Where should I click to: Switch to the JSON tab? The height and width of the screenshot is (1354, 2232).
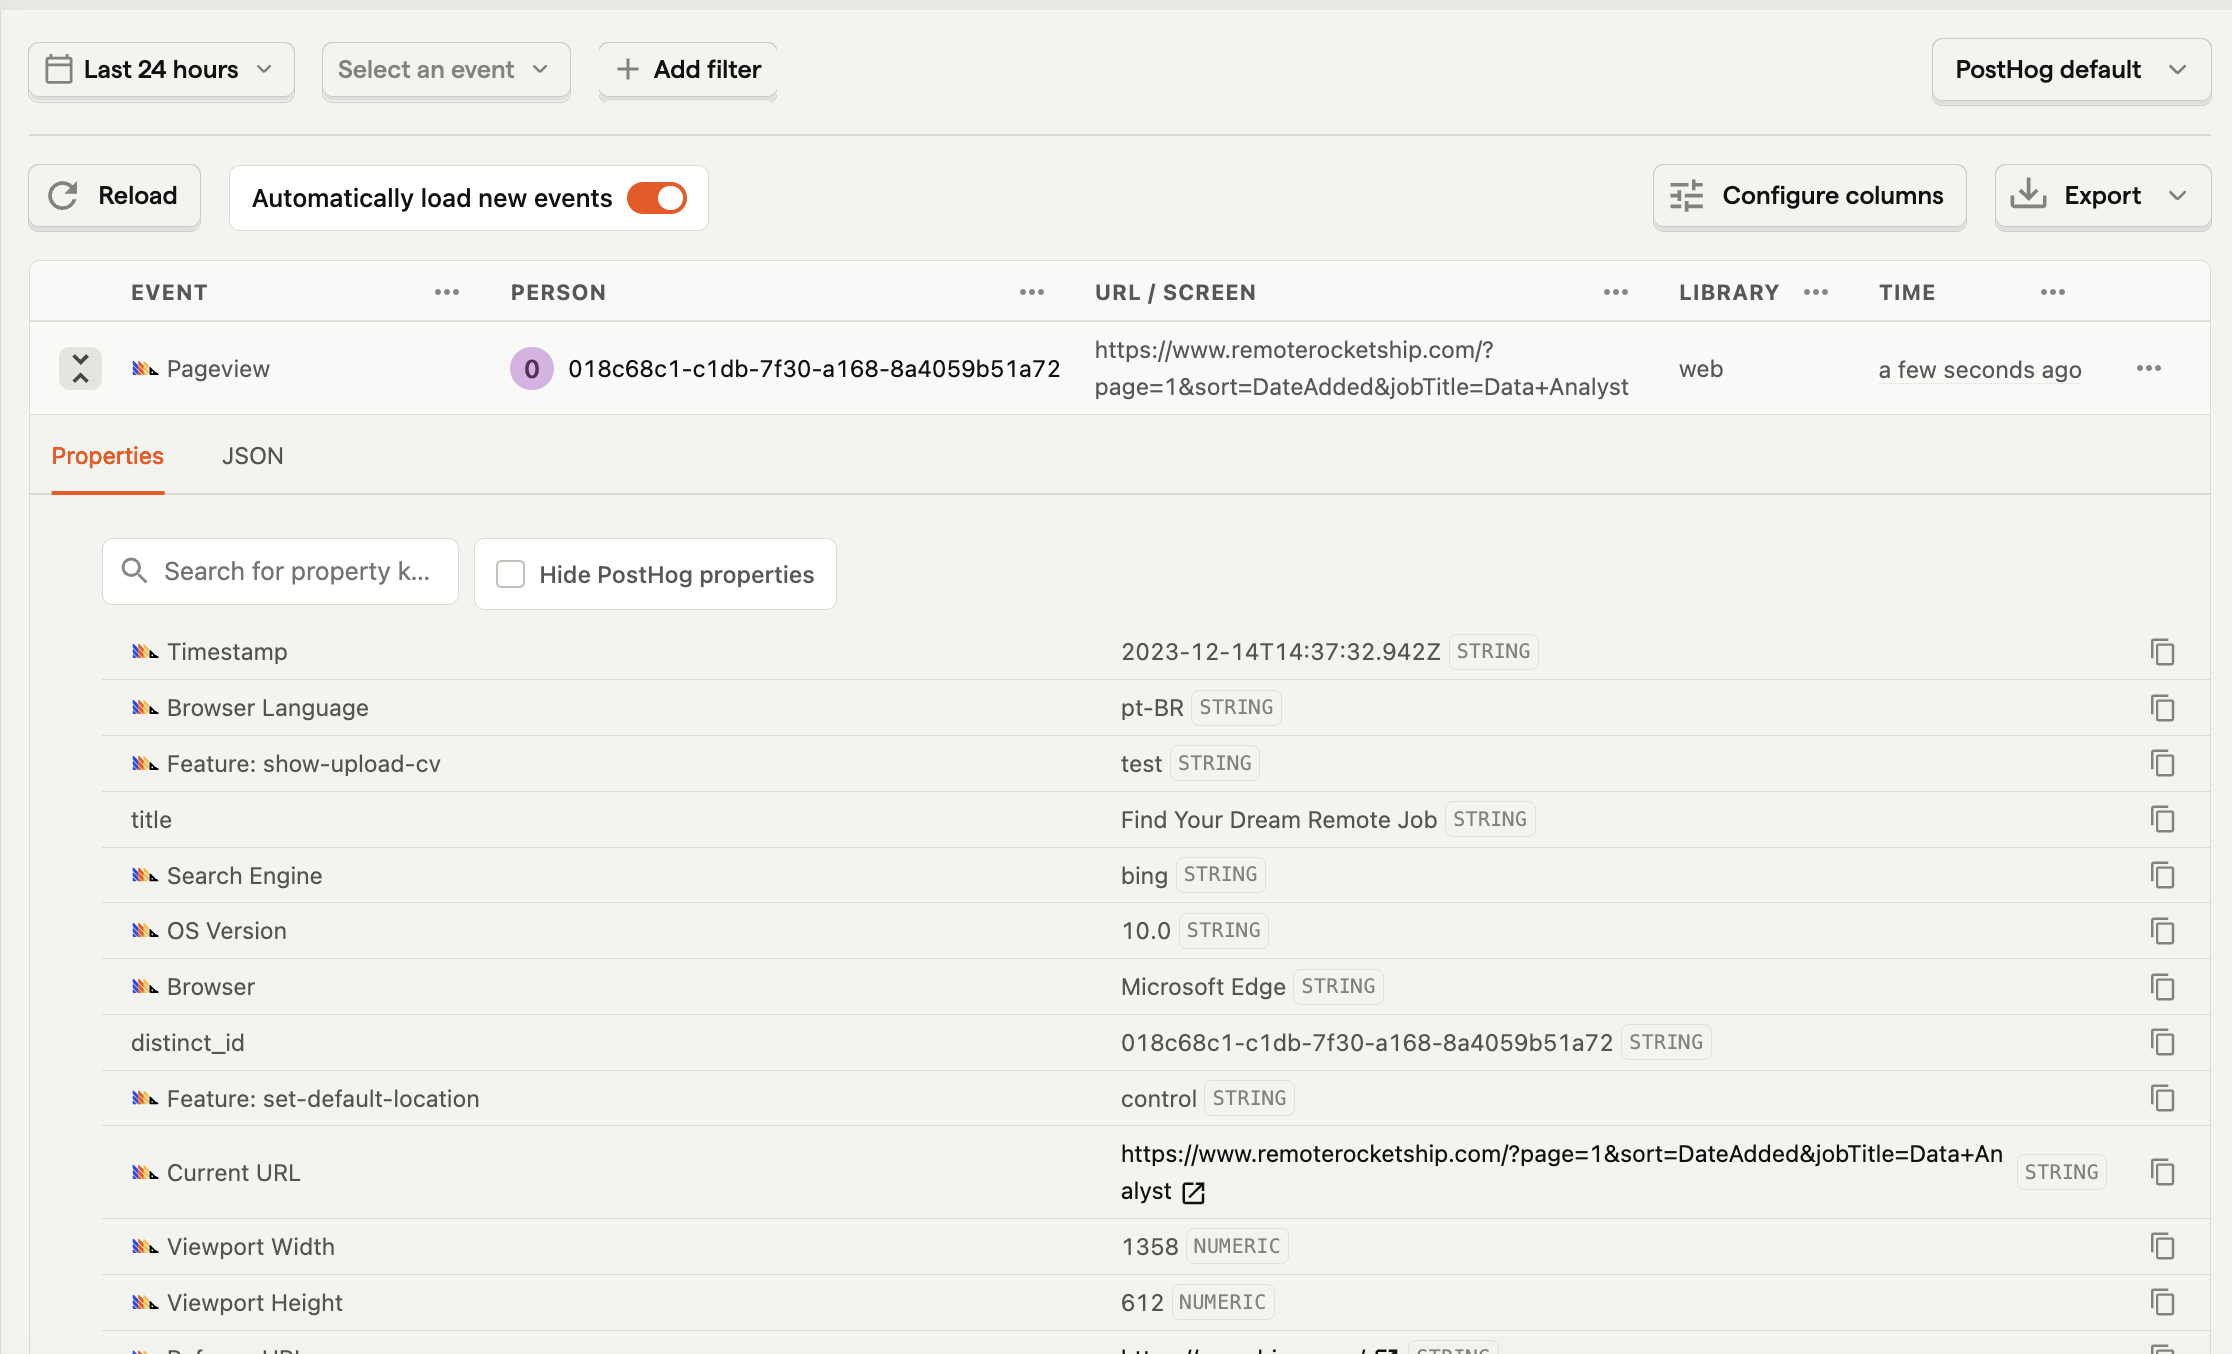[253, 456]
